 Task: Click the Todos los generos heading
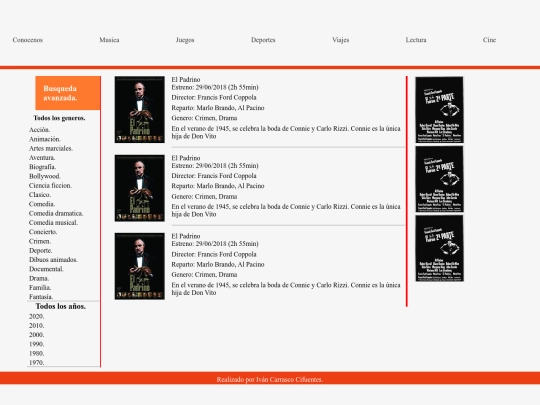pyautogui.click(x=59, y=118)
